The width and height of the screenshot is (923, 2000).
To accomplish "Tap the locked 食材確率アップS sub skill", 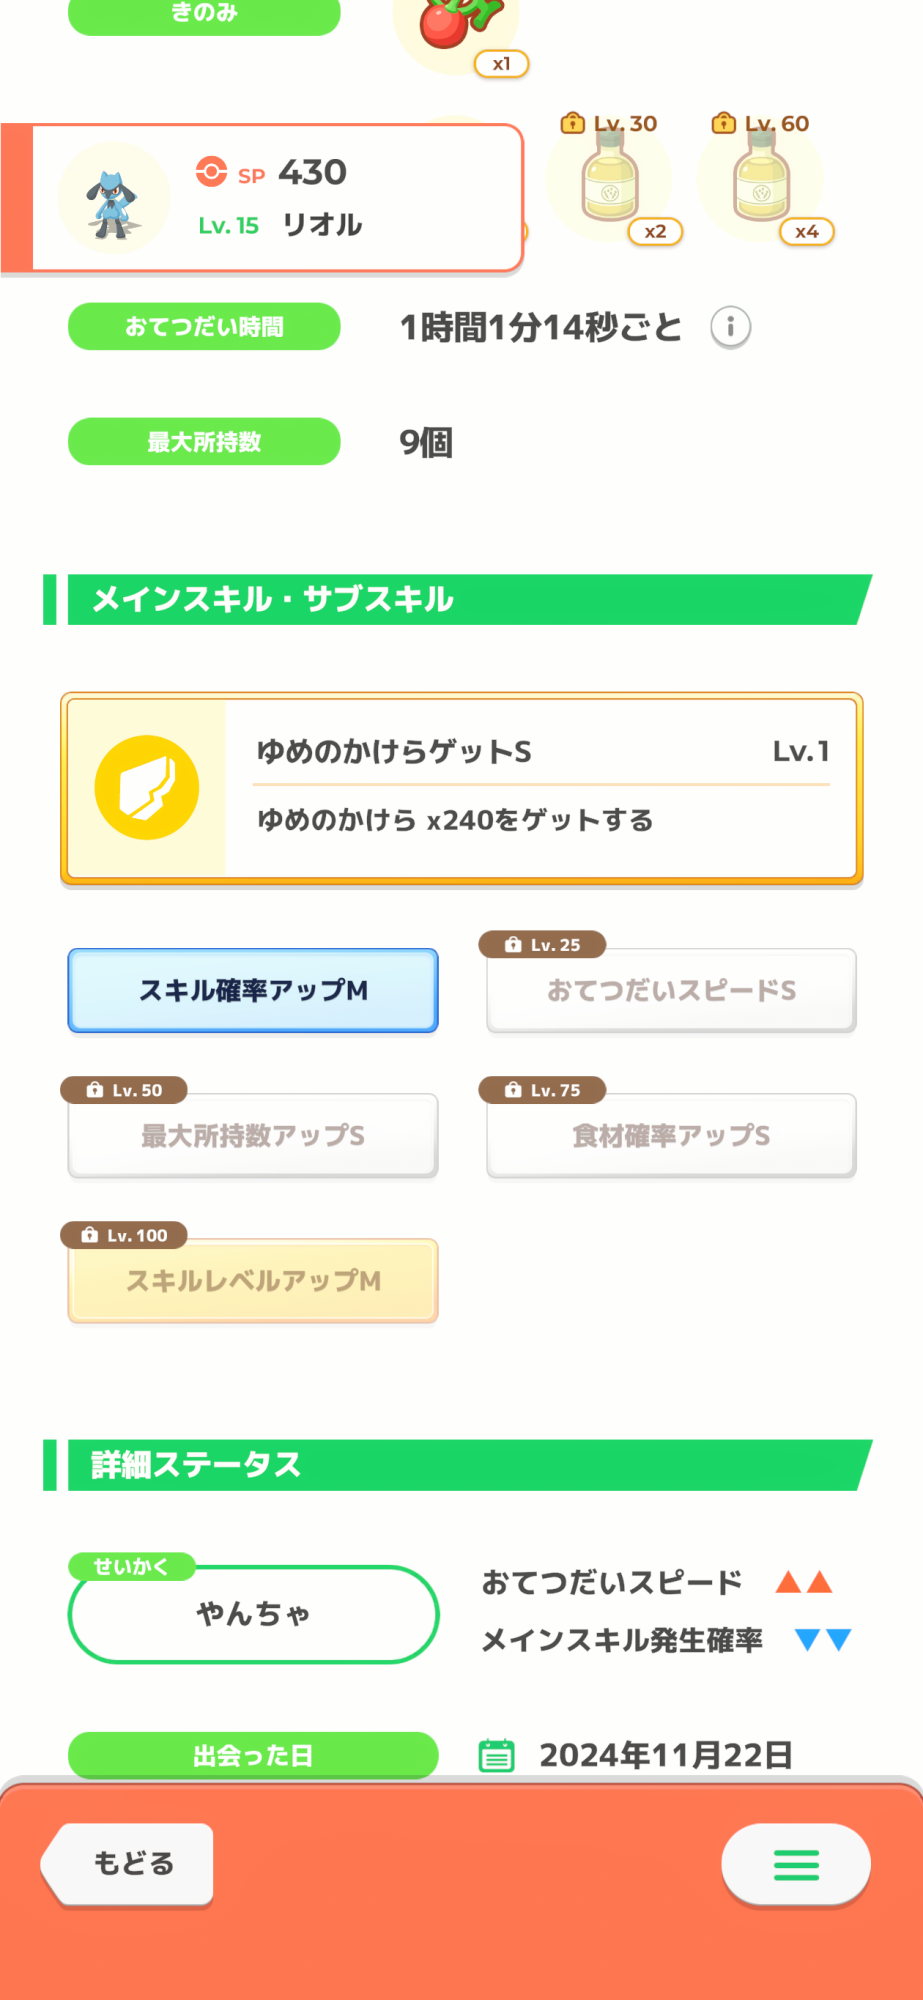I will click(671, 1136).
